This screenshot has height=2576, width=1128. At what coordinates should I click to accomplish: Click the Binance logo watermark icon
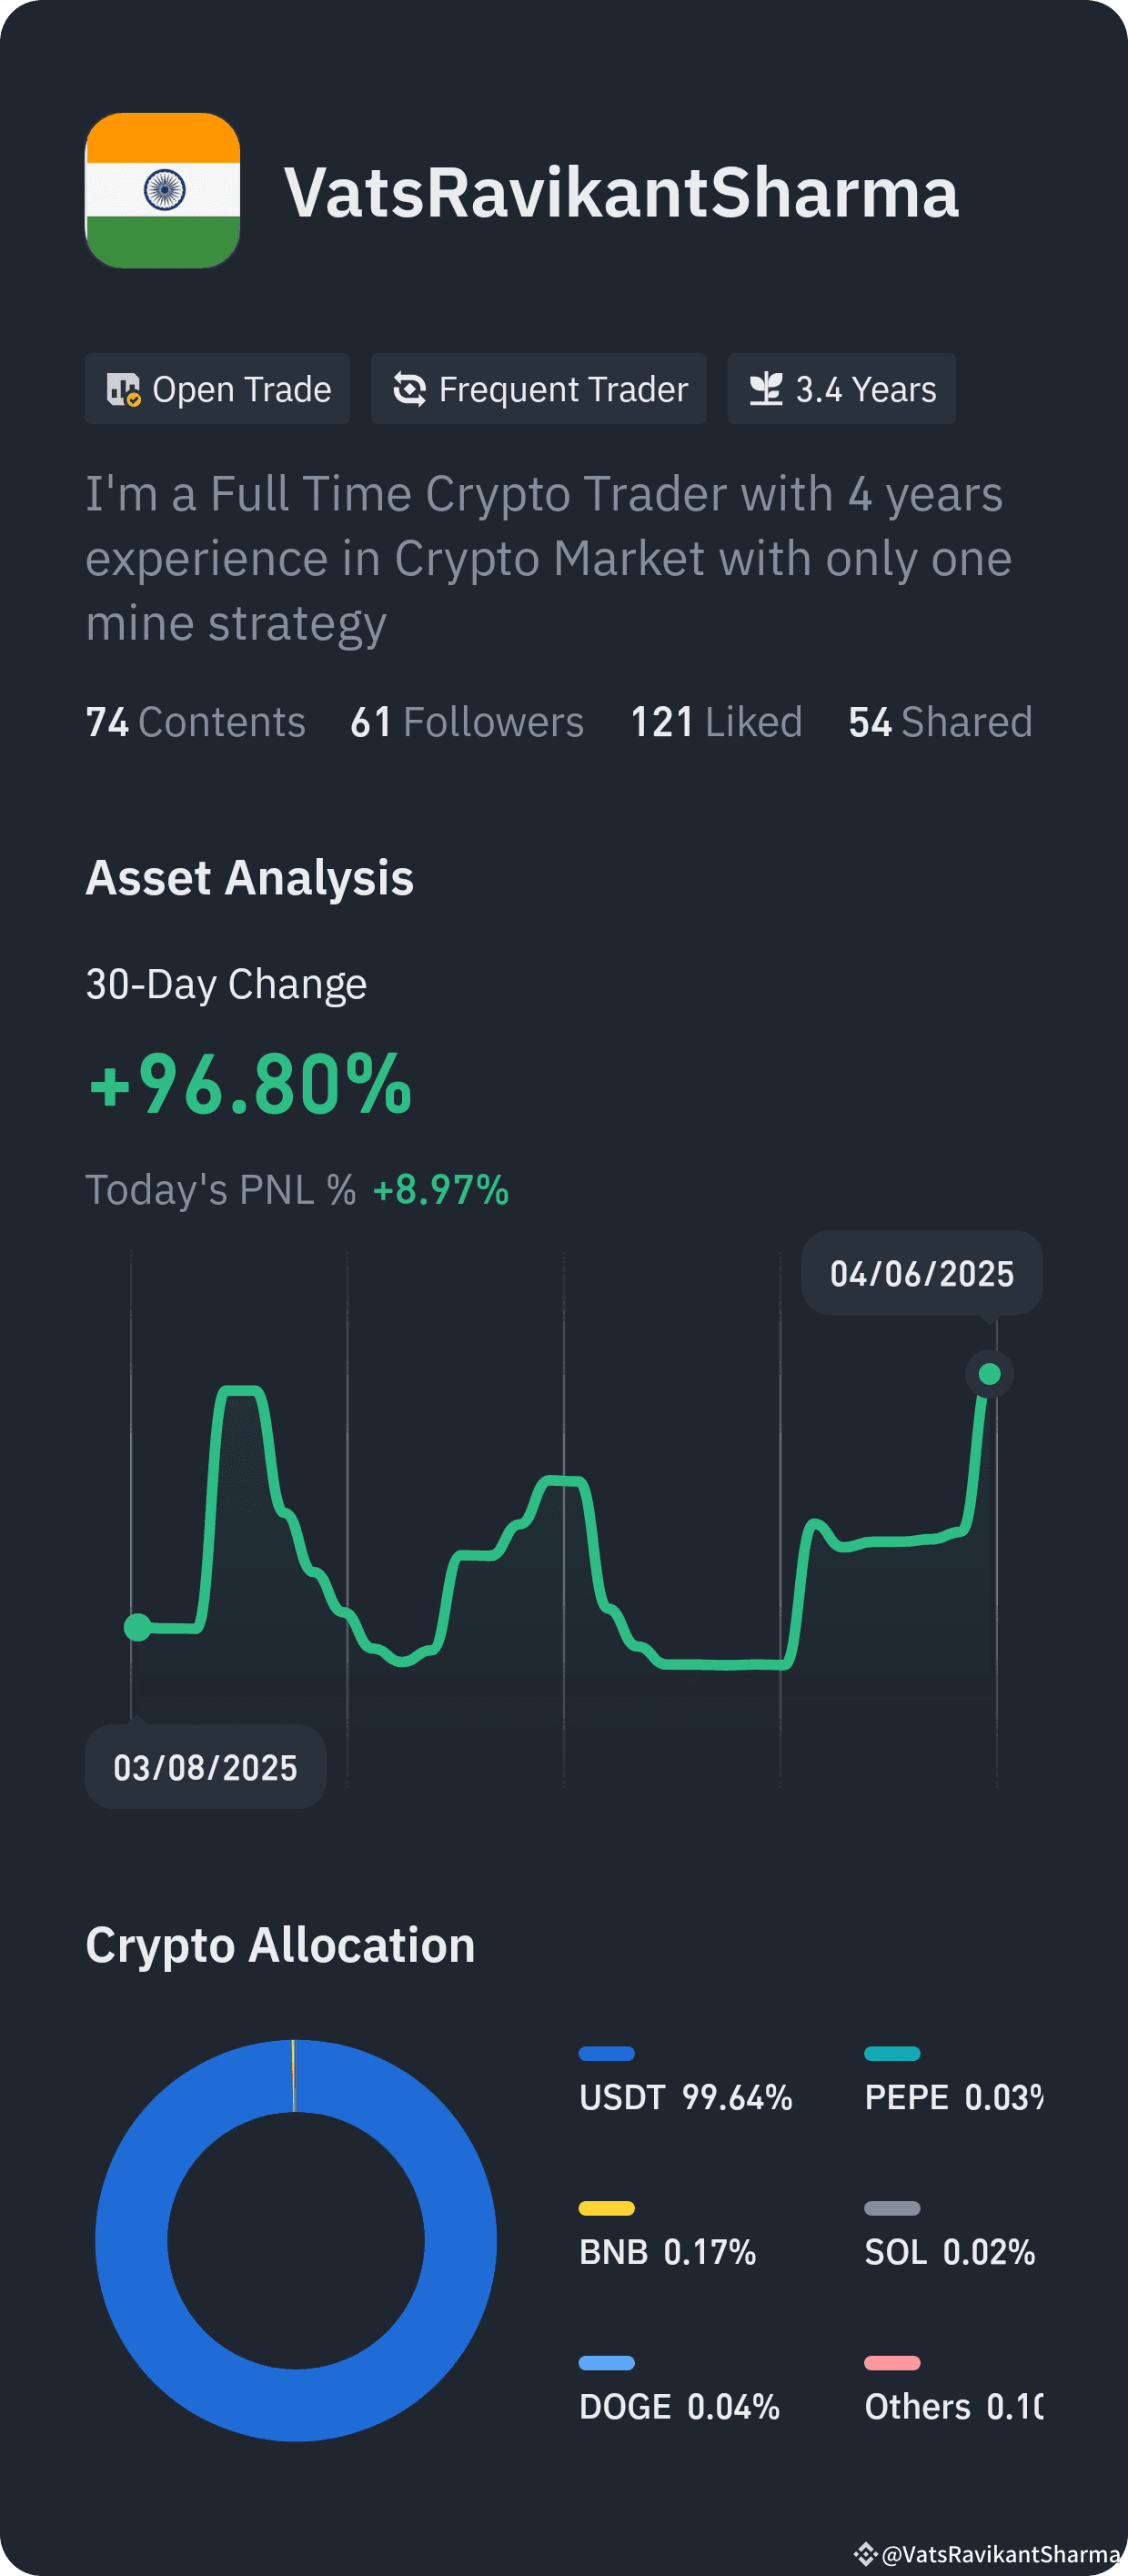point(866,2553)
